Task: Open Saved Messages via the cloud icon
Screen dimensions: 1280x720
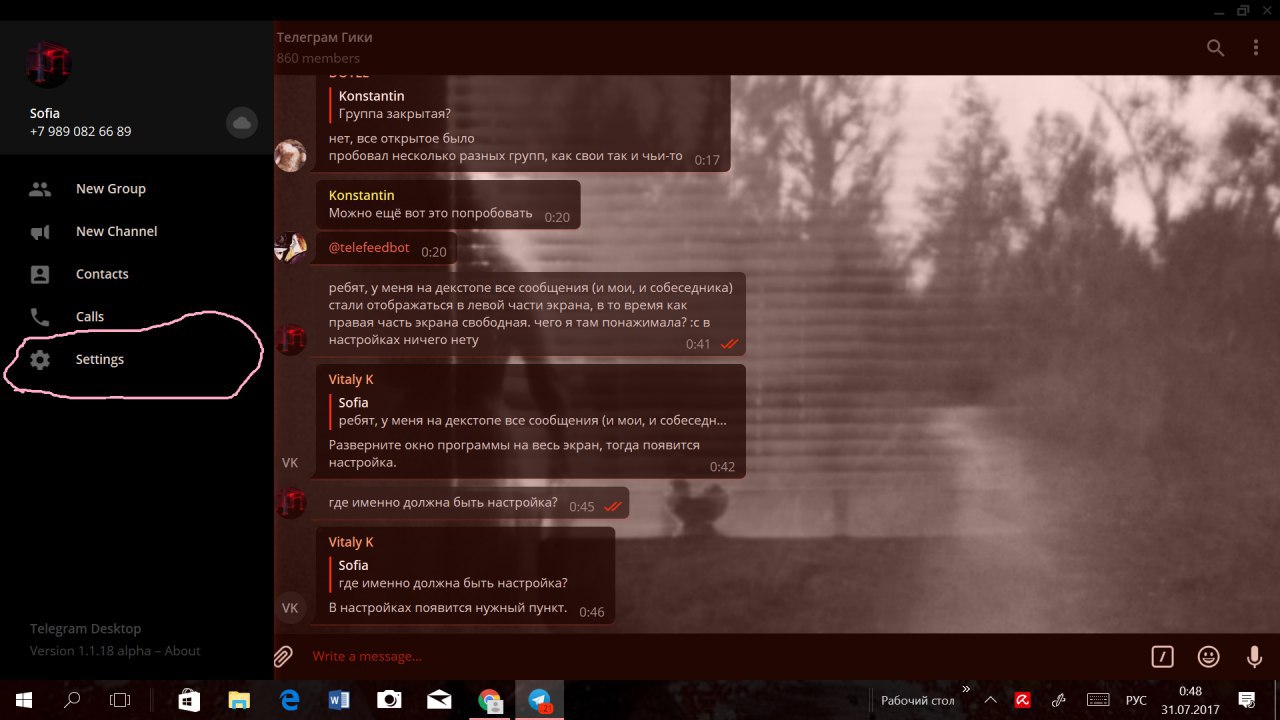Action: tap(241, 123)
